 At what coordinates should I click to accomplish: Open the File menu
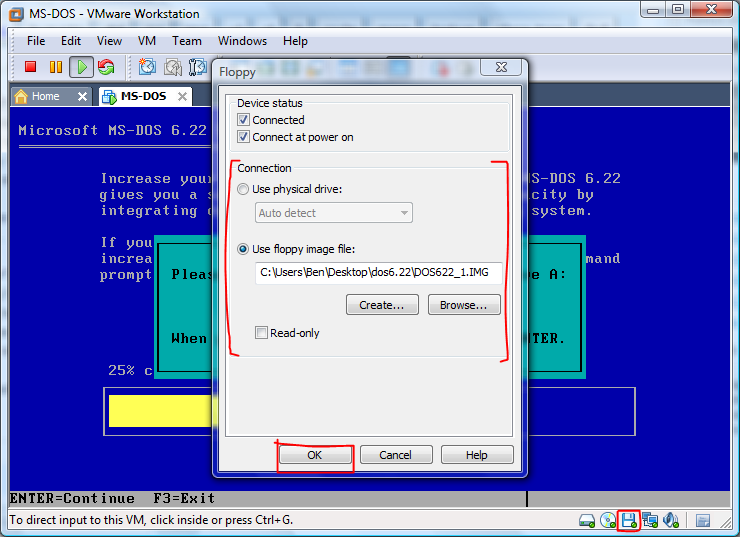[36, 41]
